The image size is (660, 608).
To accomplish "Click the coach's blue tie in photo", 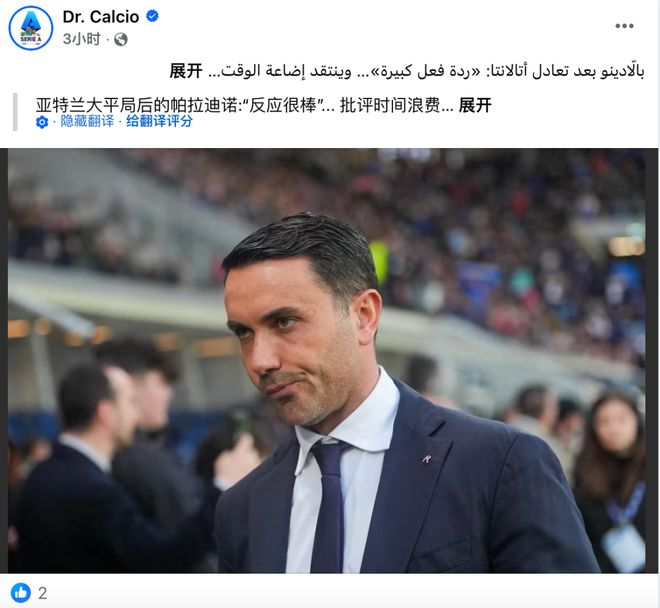I will tap(328, 505).
